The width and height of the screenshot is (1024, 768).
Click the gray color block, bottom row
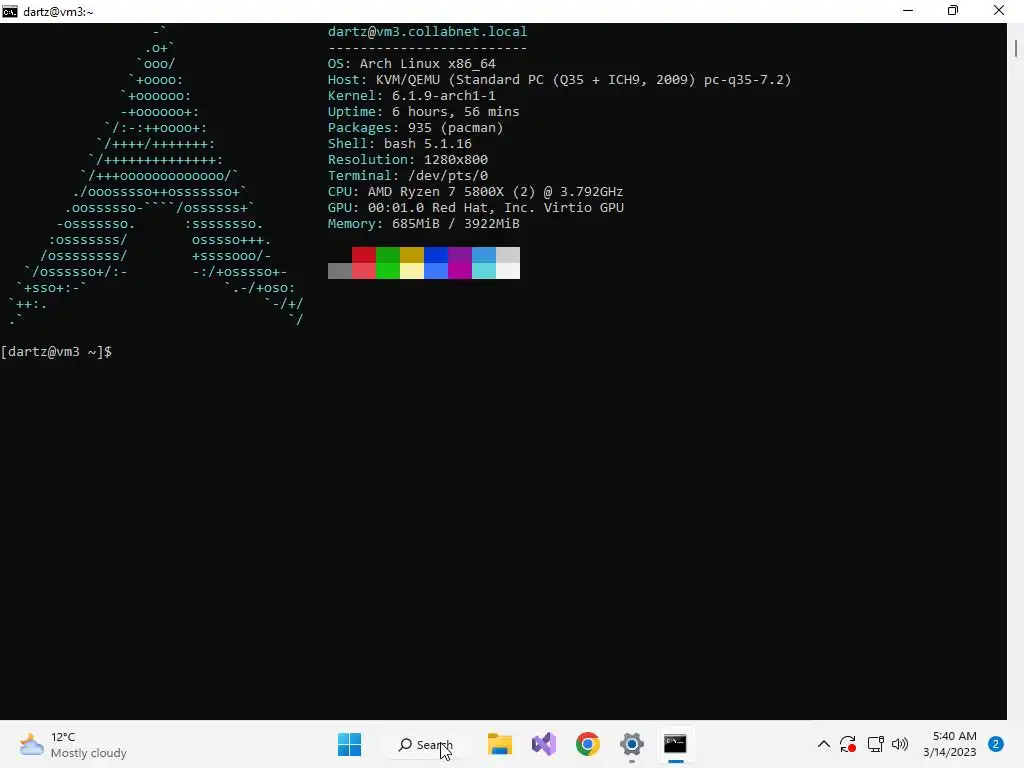point(340,271)
